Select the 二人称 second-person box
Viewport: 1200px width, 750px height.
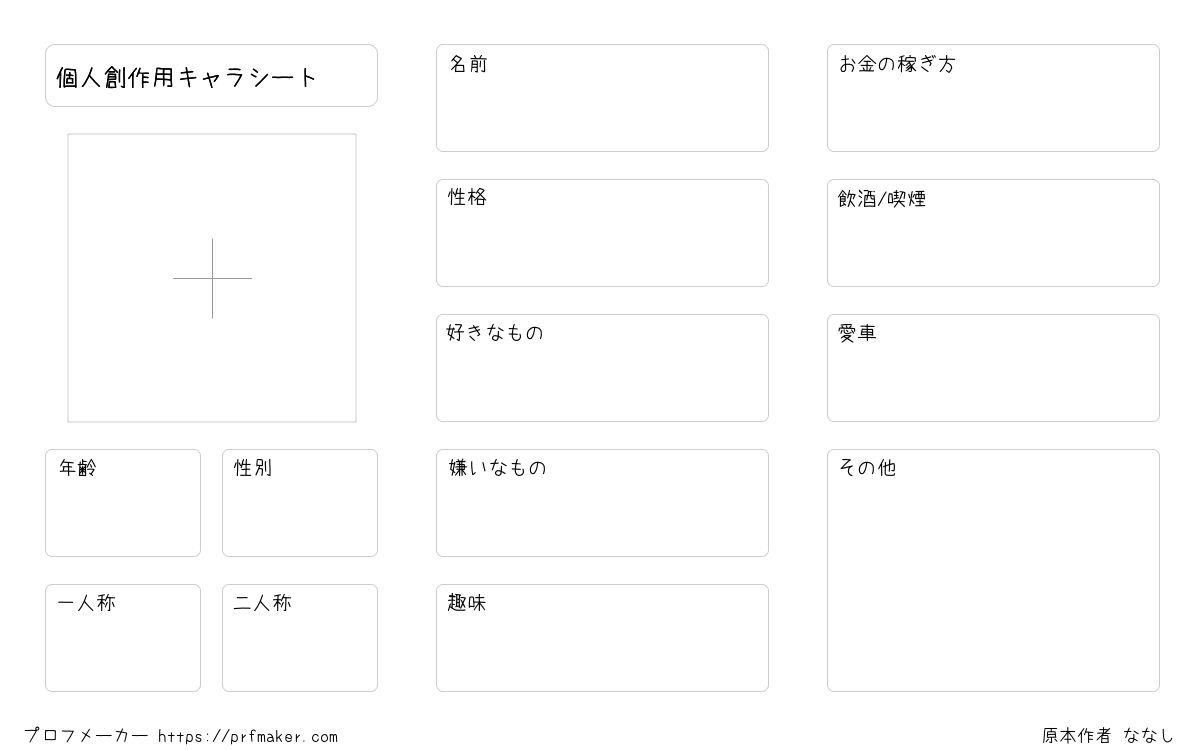click(300, 638)
